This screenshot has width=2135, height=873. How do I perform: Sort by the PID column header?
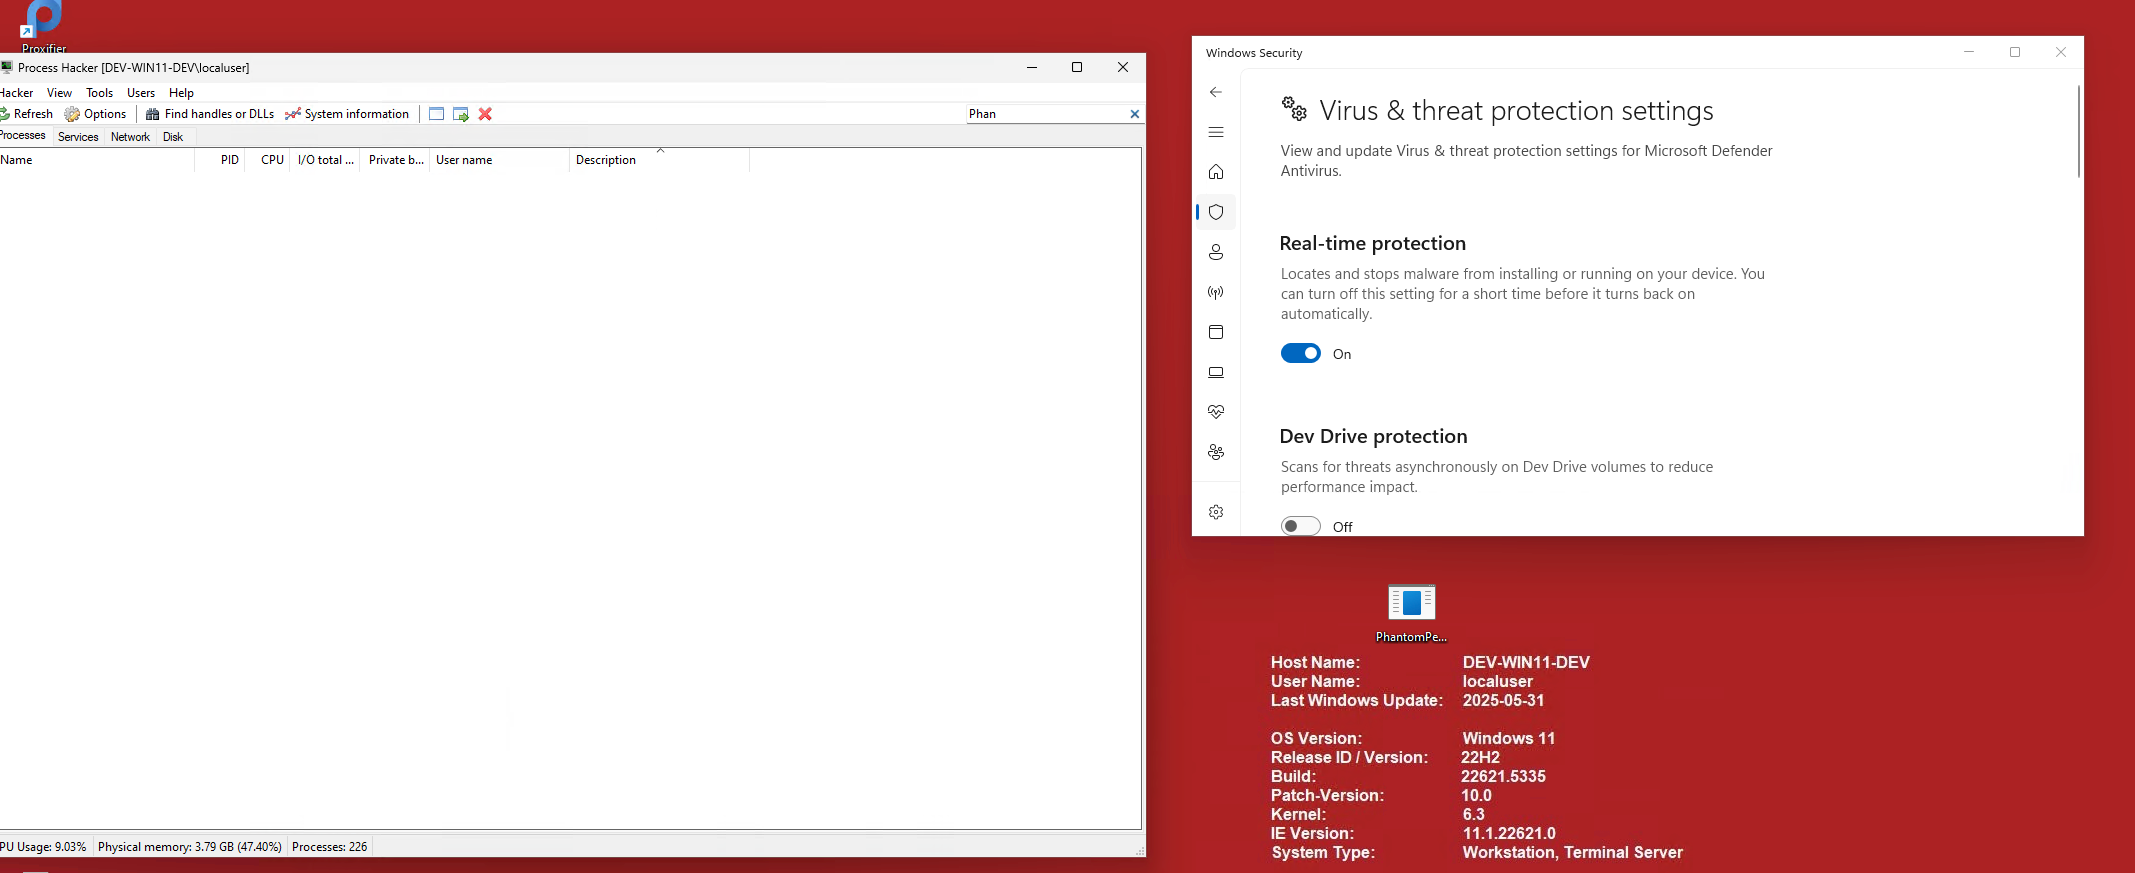coord(220,160)
